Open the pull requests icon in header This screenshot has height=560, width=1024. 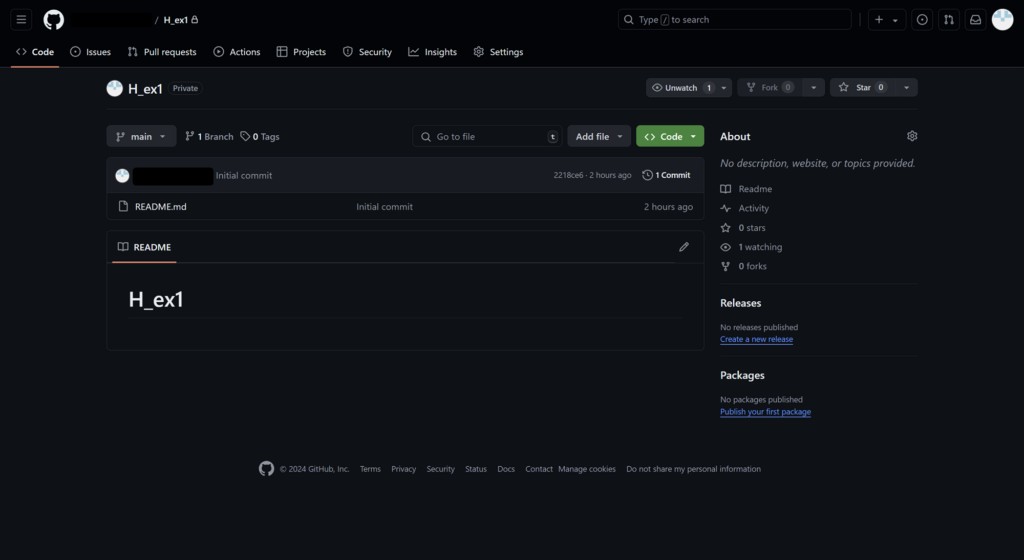[948, 20]
